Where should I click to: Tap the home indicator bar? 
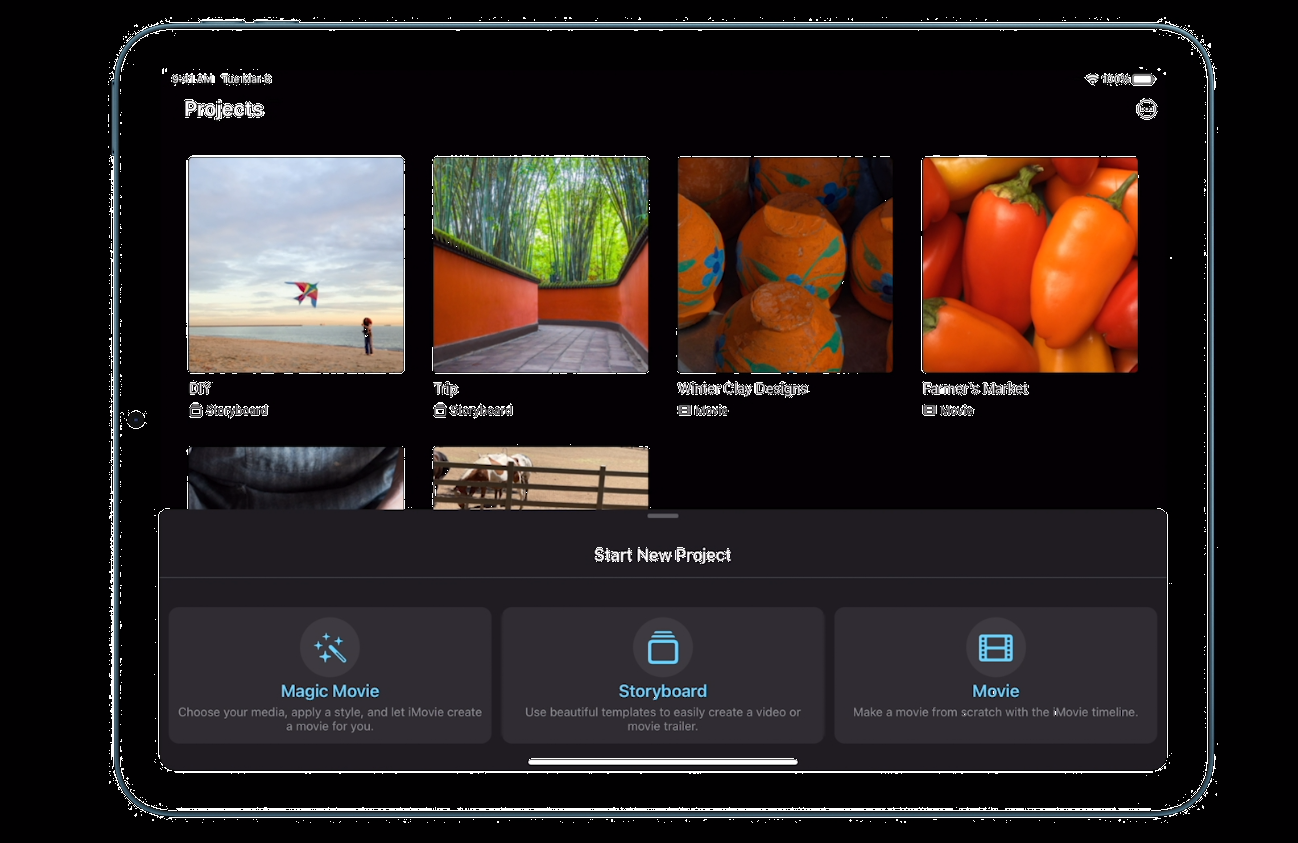pos(662,762)
